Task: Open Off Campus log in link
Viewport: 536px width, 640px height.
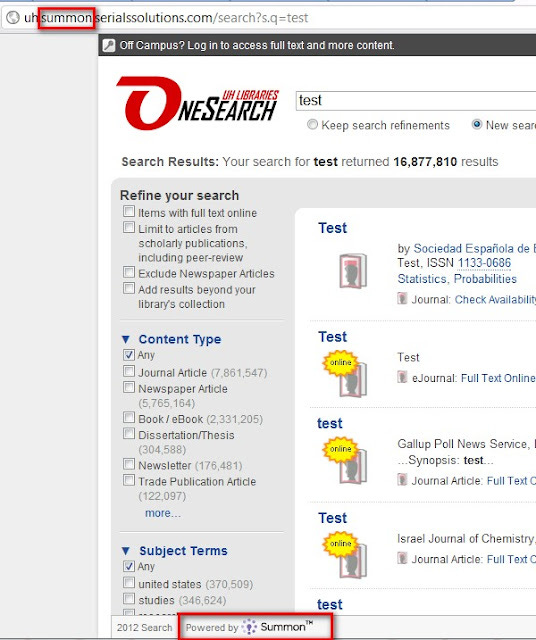Action: click(257, 45)
